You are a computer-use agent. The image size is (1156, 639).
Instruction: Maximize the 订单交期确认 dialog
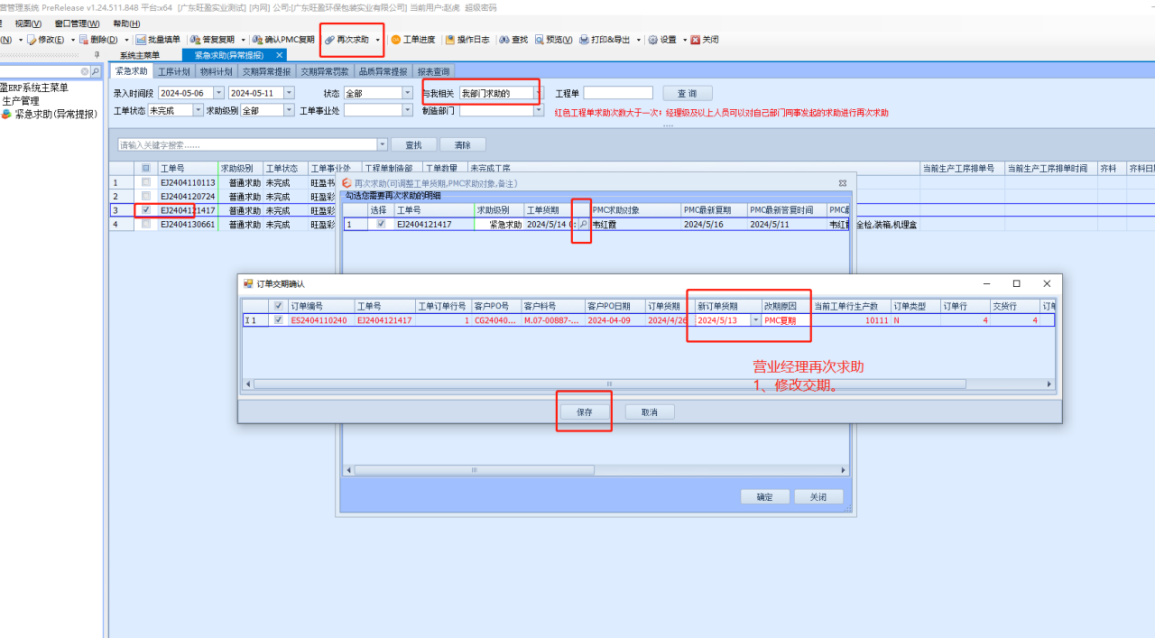(1017, 284)
